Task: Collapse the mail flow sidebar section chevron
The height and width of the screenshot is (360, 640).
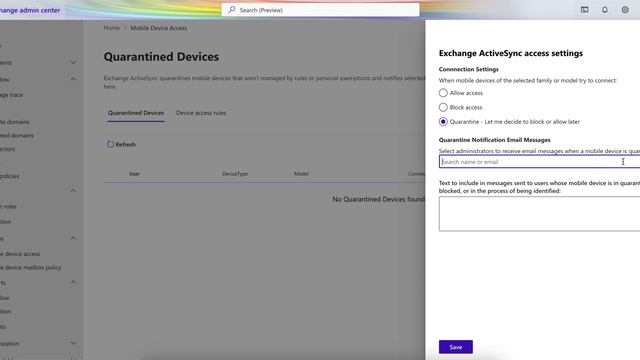Action: click(73, 79)
